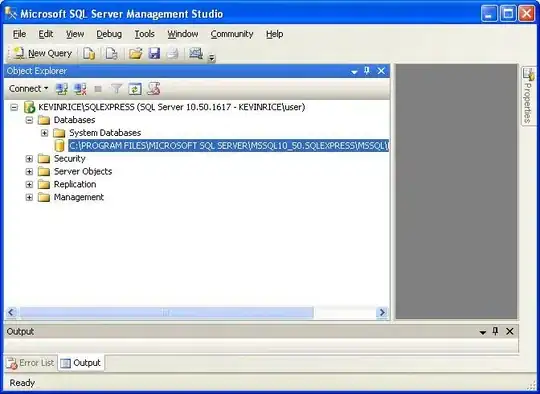Open the File menu
Screen dimensions: 540x394
[19, 34]
